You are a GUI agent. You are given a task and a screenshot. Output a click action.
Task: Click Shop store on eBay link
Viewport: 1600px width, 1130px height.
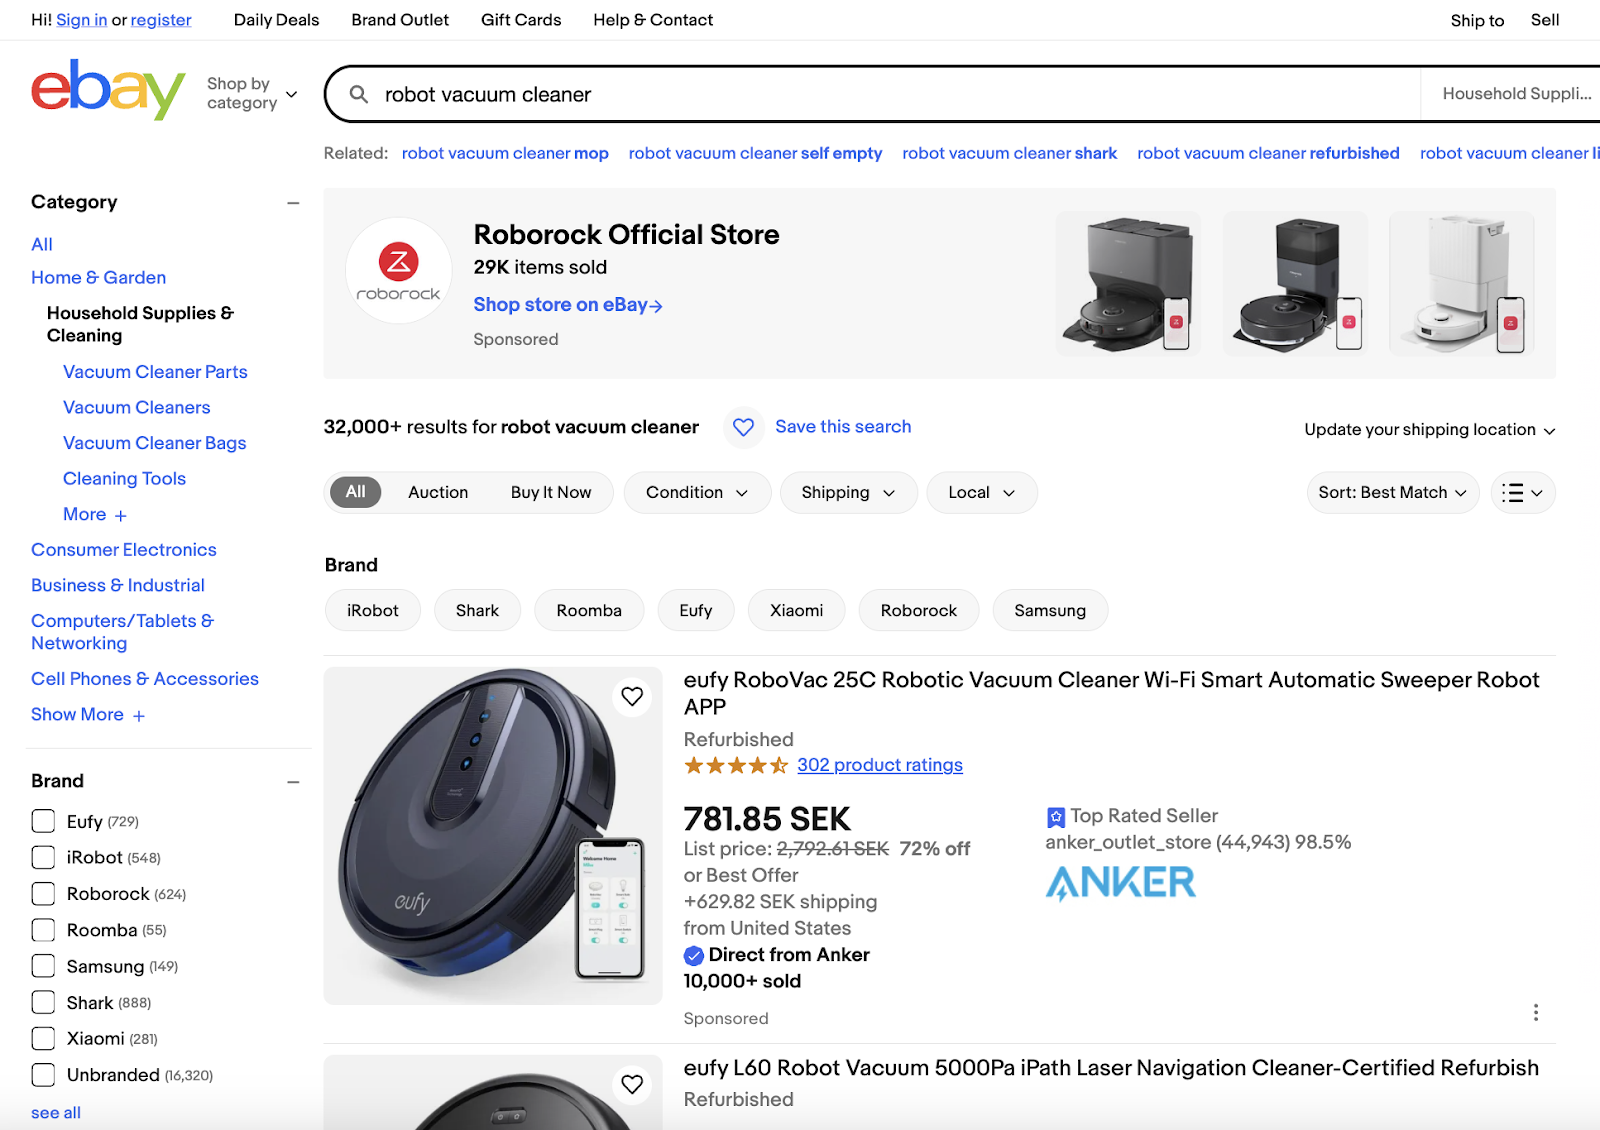(x=568, y=305)
